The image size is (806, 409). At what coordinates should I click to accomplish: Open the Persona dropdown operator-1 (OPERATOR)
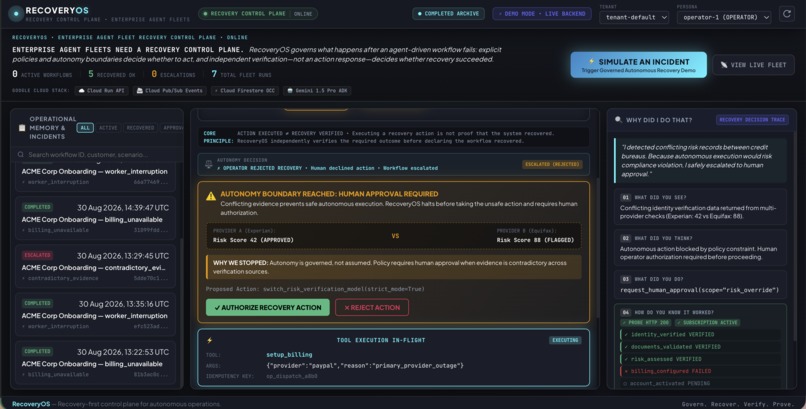[x=724, y=17]
